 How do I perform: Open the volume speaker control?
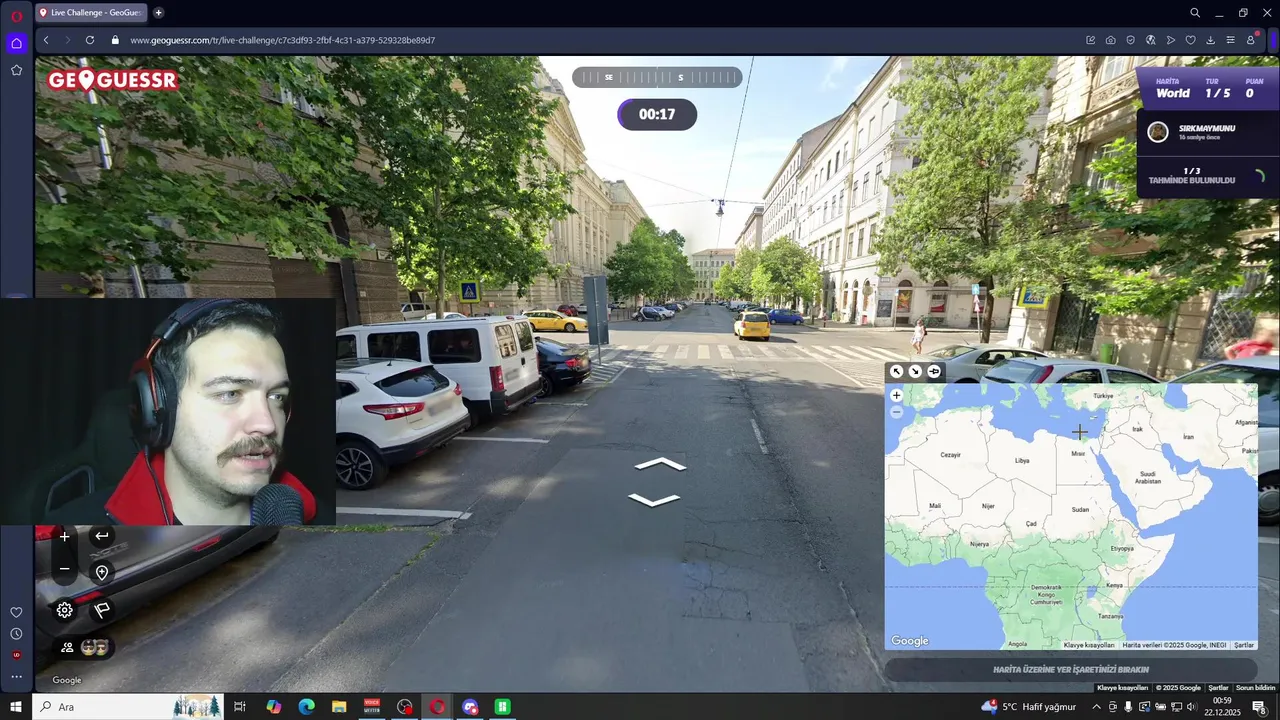click(1191, 707)
